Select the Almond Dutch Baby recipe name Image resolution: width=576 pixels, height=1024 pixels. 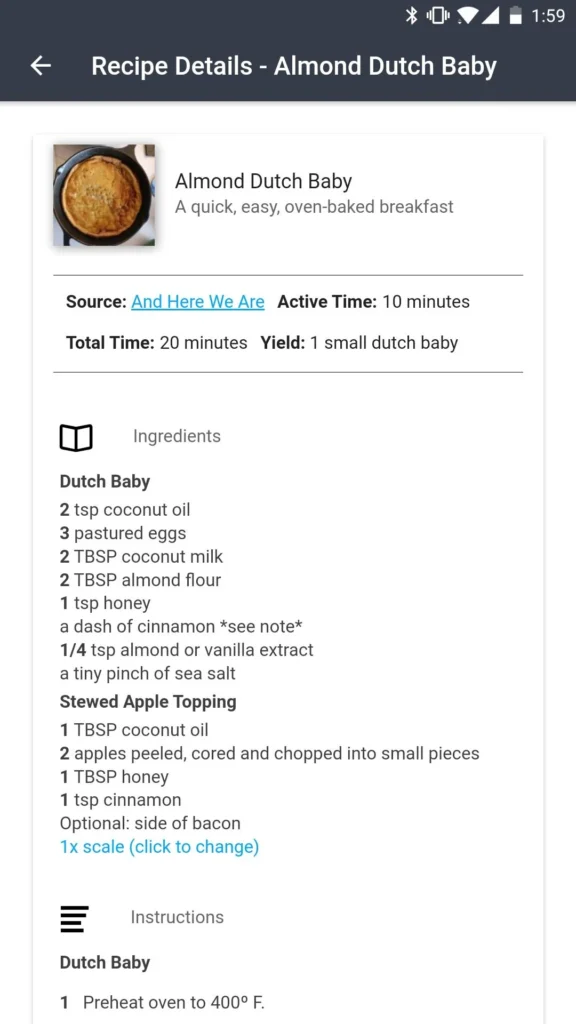pos(263,181)
